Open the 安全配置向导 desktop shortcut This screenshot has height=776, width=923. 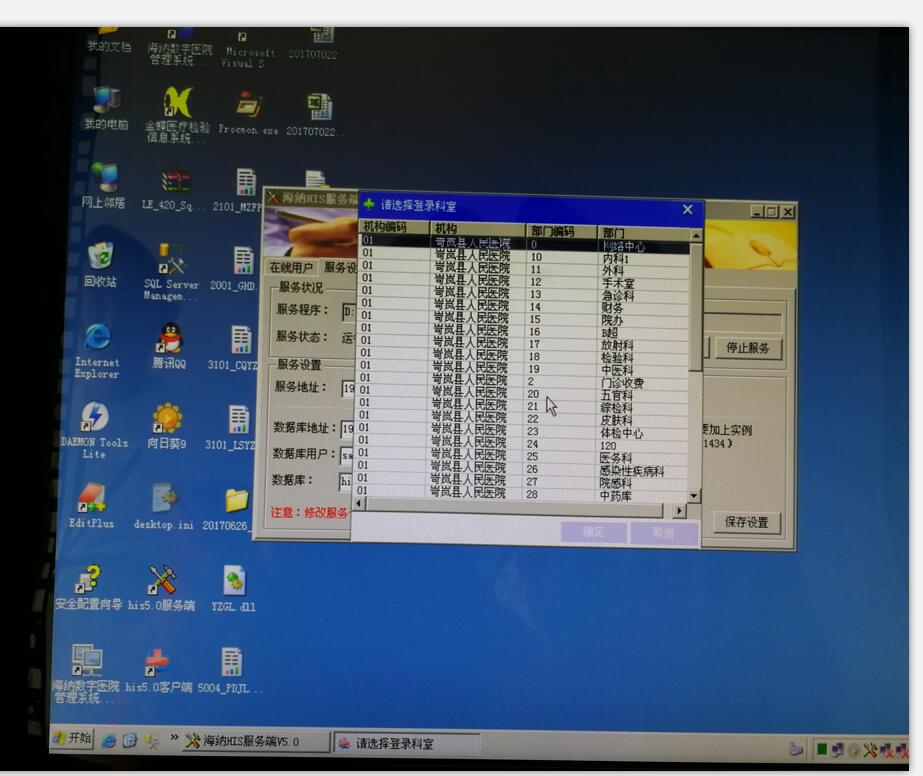pyautogui.click(x=88, y=580)
